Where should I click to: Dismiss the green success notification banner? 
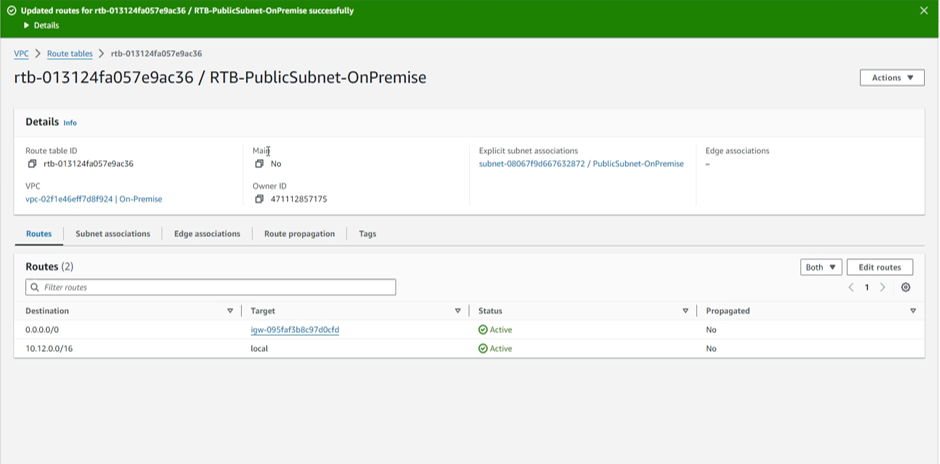click(x=924, y=11)
